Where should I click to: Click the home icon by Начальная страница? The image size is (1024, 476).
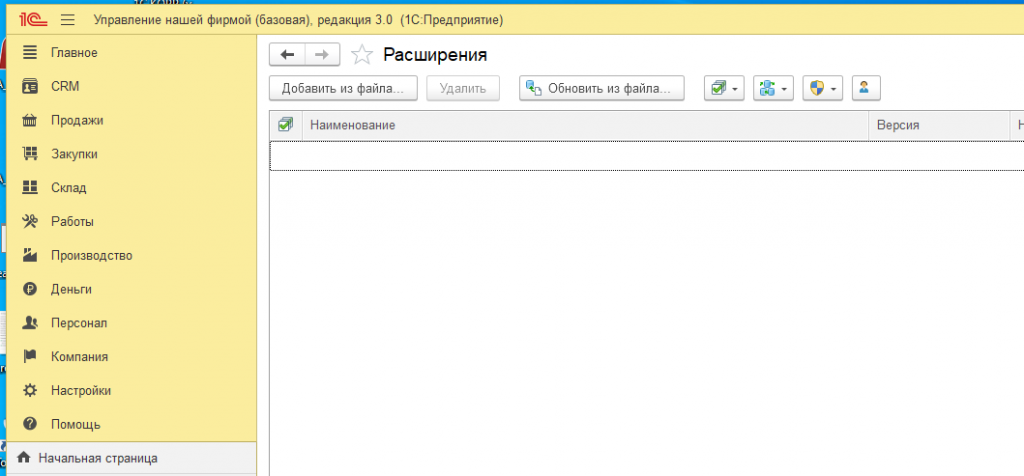coord(24,458)
